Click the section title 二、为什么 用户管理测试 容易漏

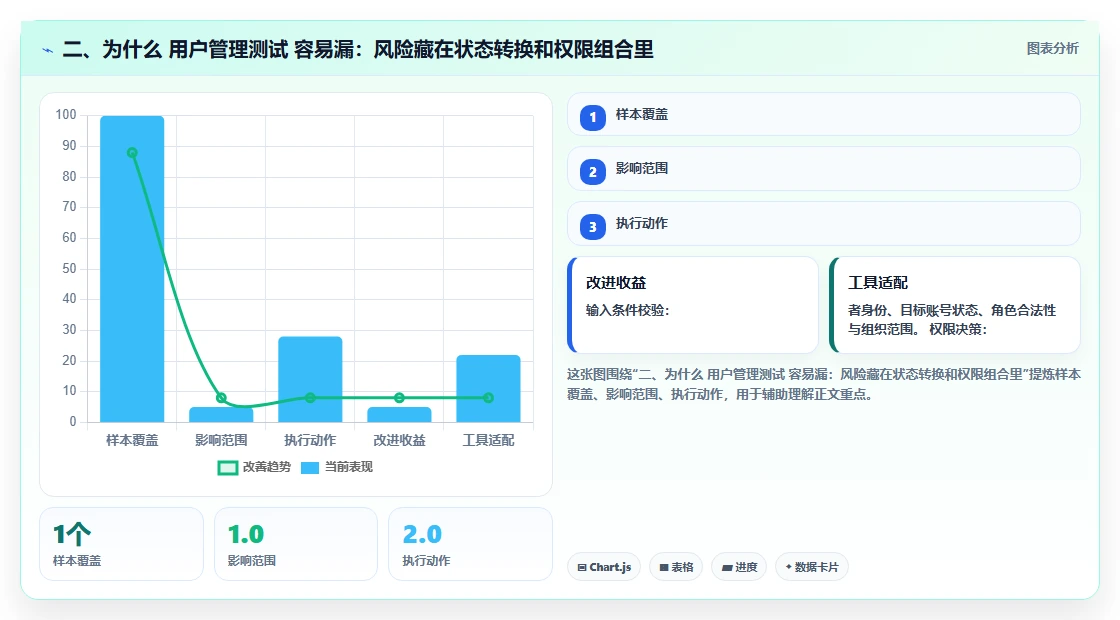pyautogui.click(x=358, y=49)
